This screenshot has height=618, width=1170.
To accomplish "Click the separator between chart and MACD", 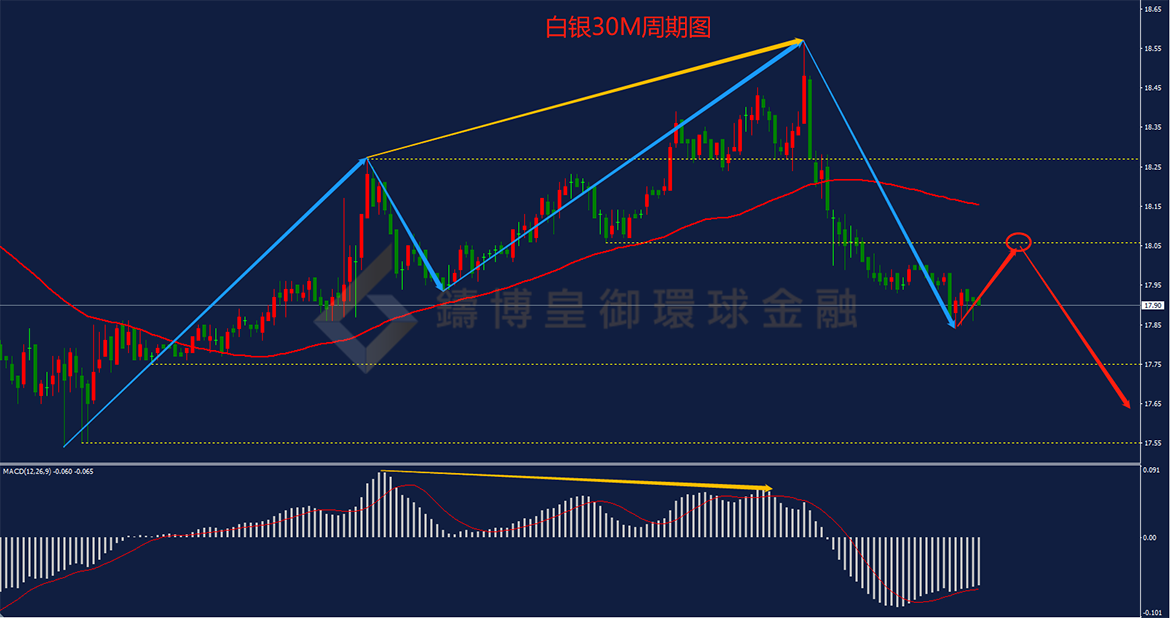I will [571, 464].
